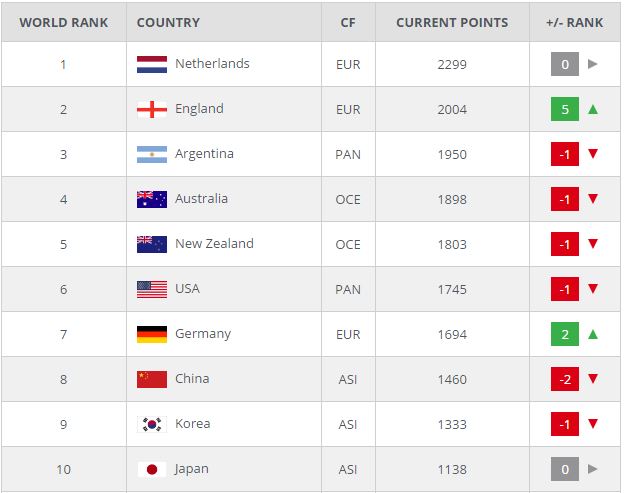Viewport: 624px width, 493px height.
Task: Click the Netherlands gray unchanged arrow
Action: coord(593,64)
